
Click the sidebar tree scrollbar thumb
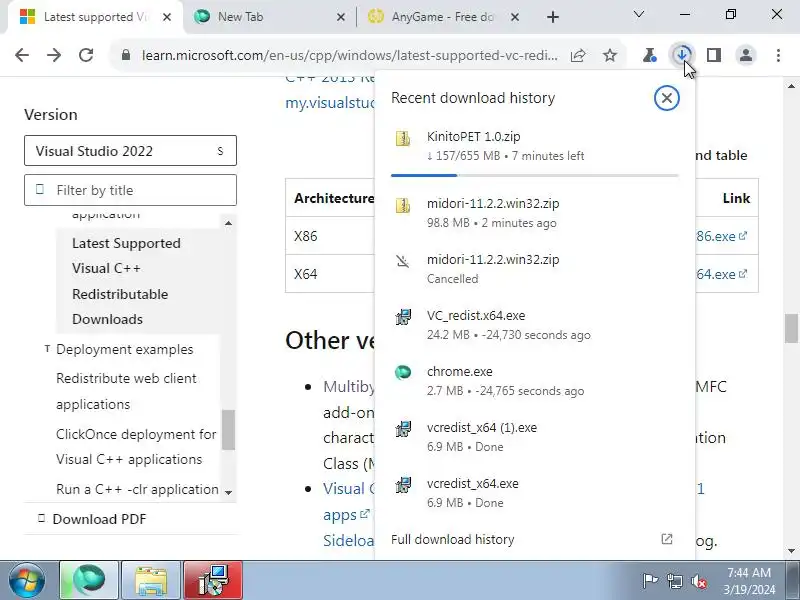tap(228, 430)
